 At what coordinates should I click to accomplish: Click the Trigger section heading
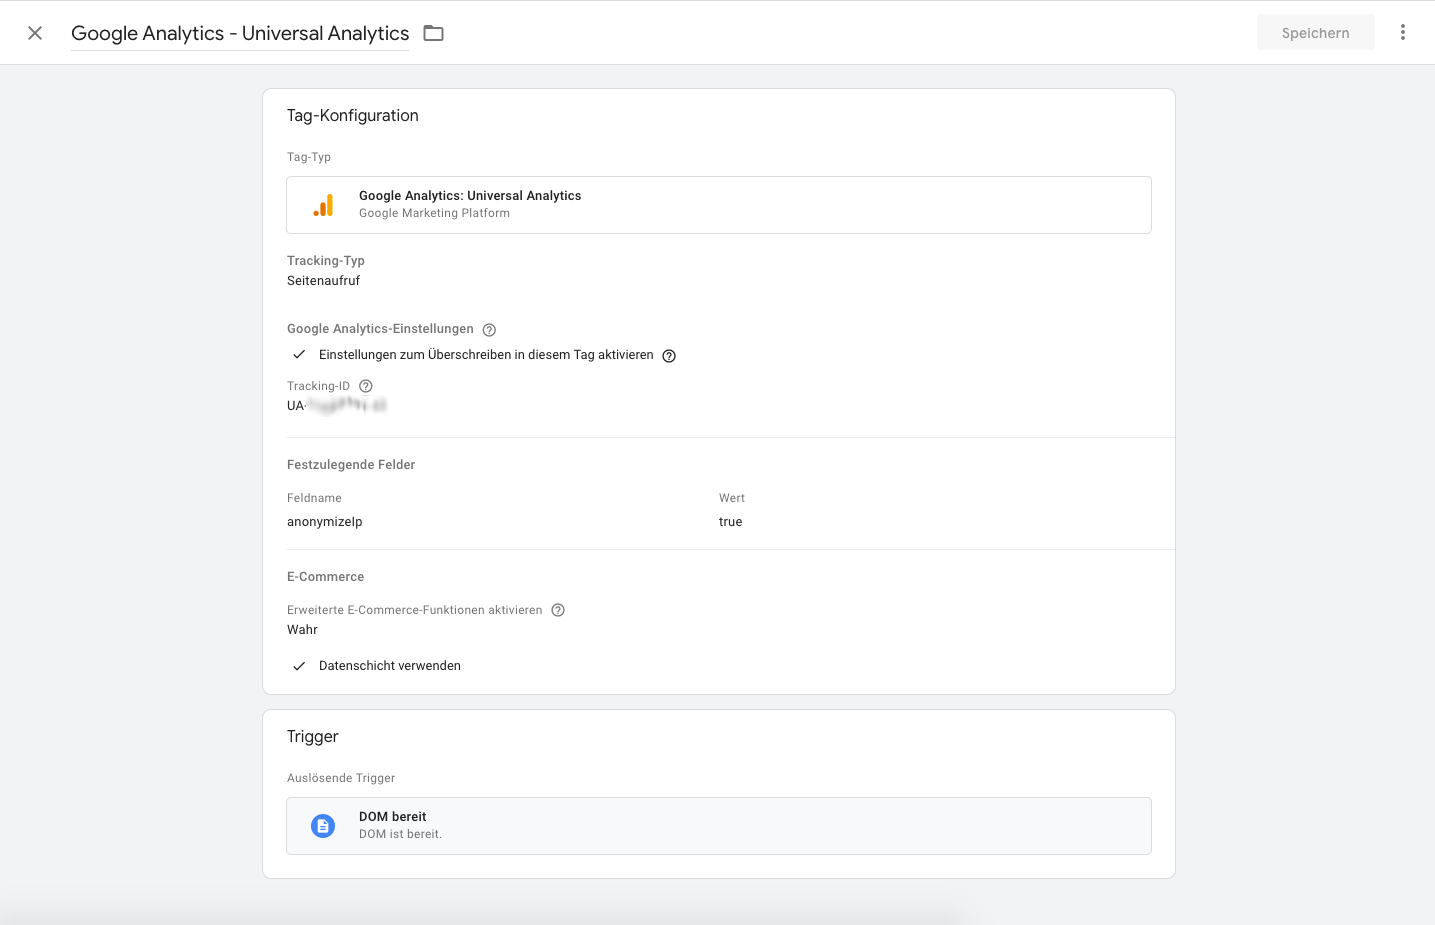click(x=312, y=737)
